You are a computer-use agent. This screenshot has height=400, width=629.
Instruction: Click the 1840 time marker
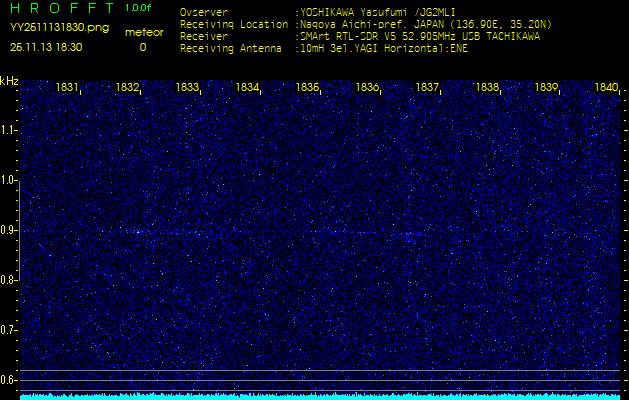606,88
